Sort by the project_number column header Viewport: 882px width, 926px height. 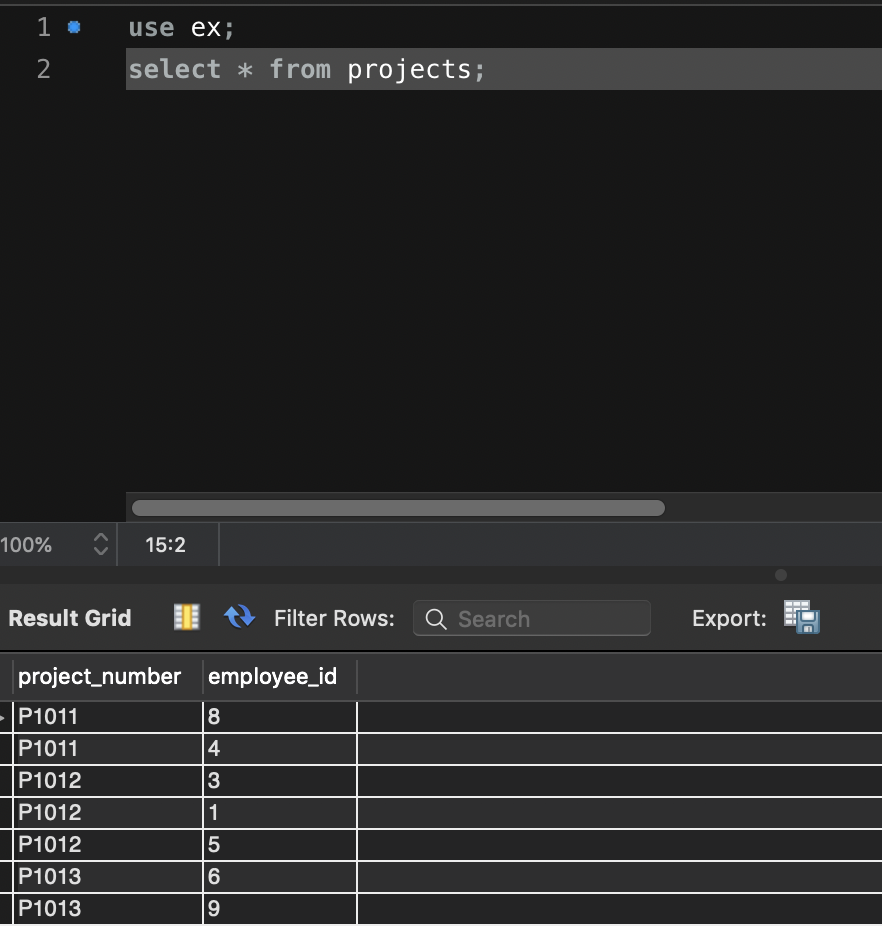click(108, 676)
